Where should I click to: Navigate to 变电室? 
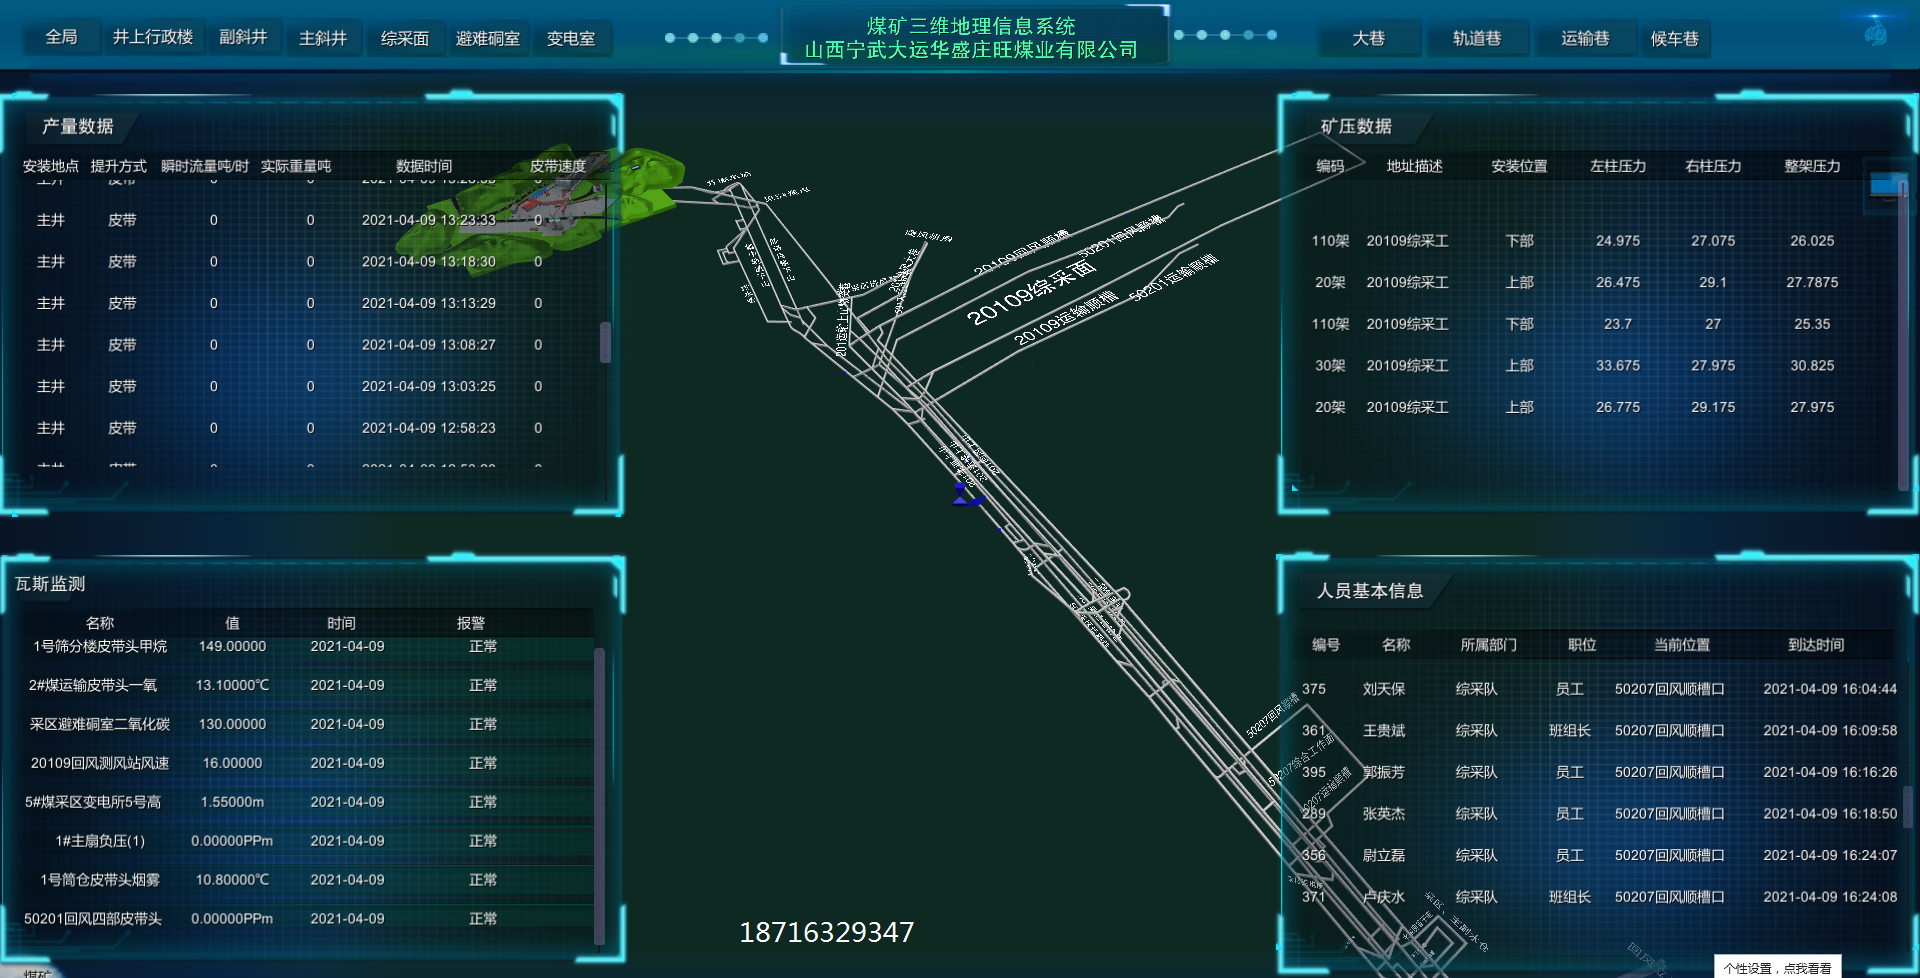pyautogui.click(x=570, y=38)
